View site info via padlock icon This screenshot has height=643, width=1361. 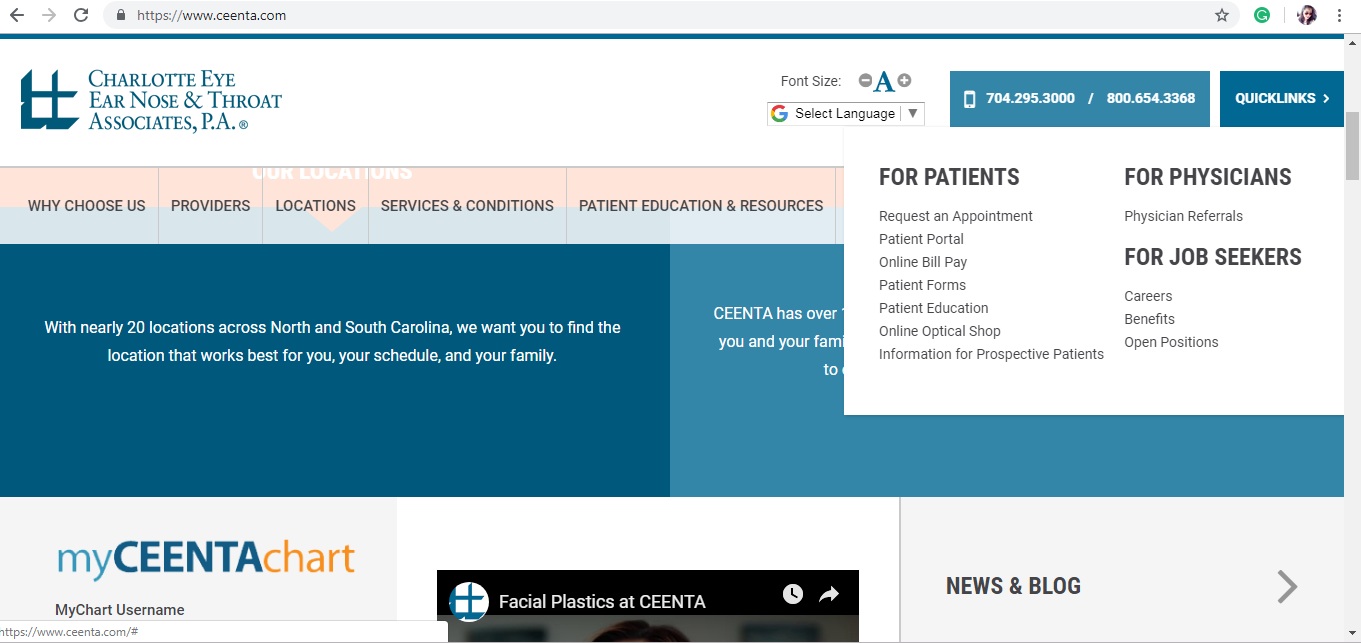click(121, 15)
